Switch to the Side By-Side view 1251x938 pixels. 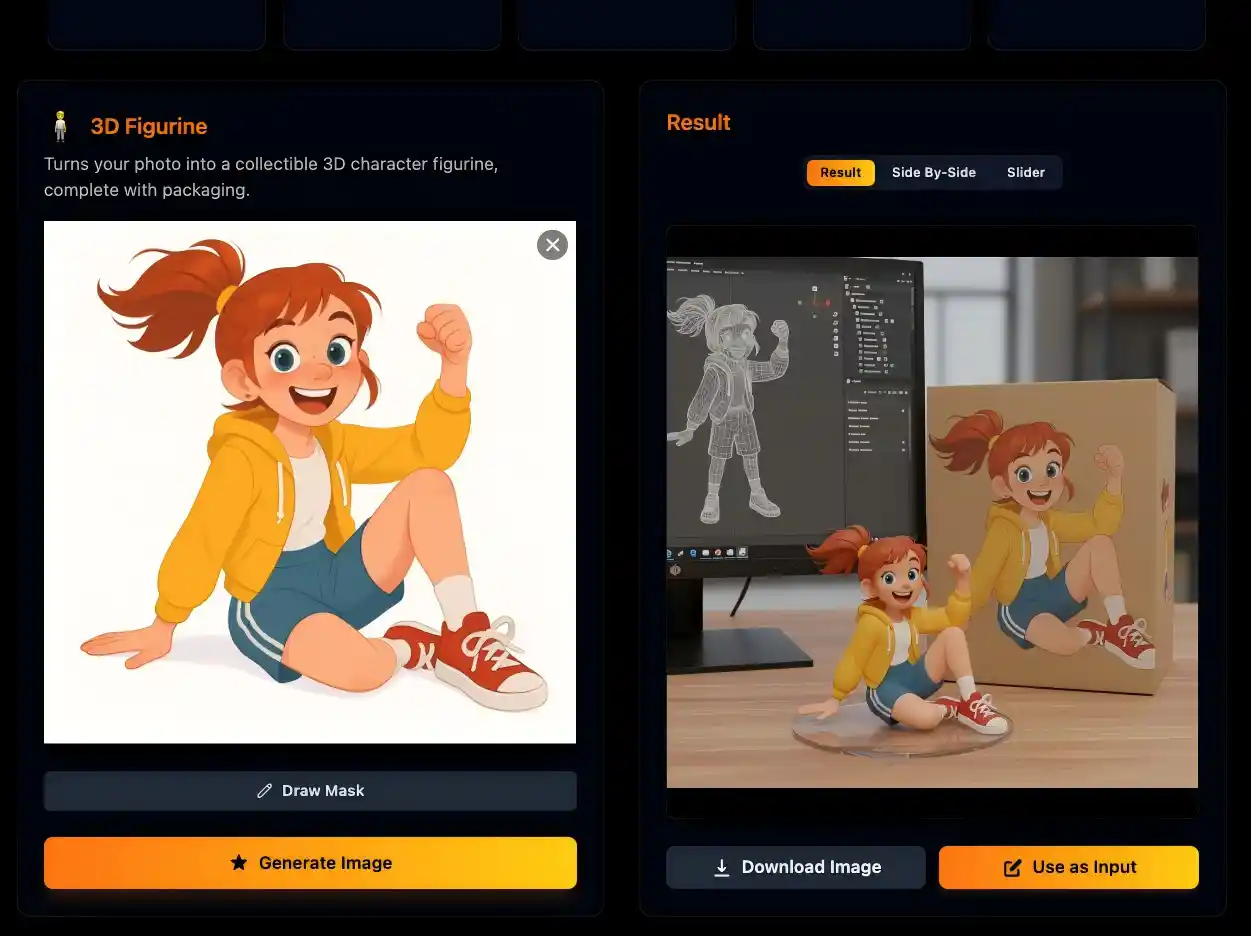(x=933, y=172)
